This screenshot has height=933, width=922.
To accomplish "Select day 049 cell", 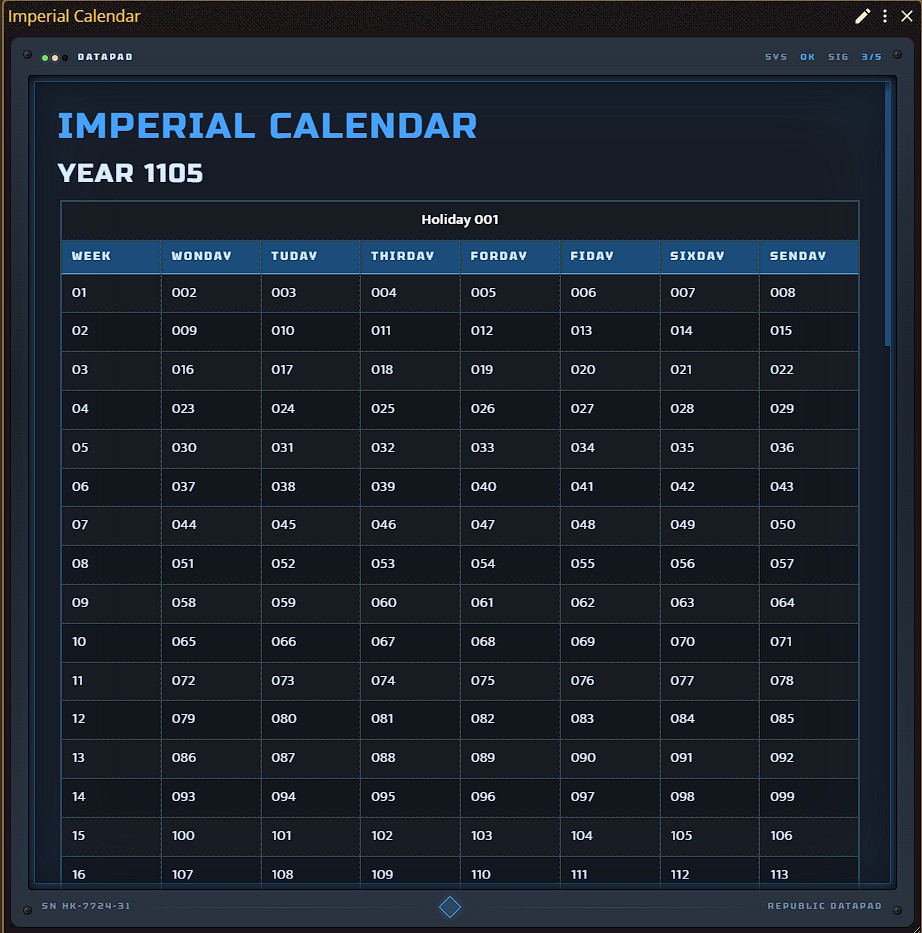I will 710,525.
